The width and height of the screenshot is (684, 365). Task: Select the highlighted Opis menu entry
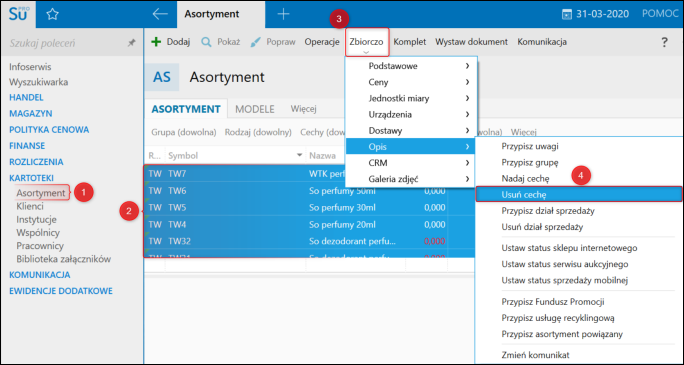pos(411,147)
